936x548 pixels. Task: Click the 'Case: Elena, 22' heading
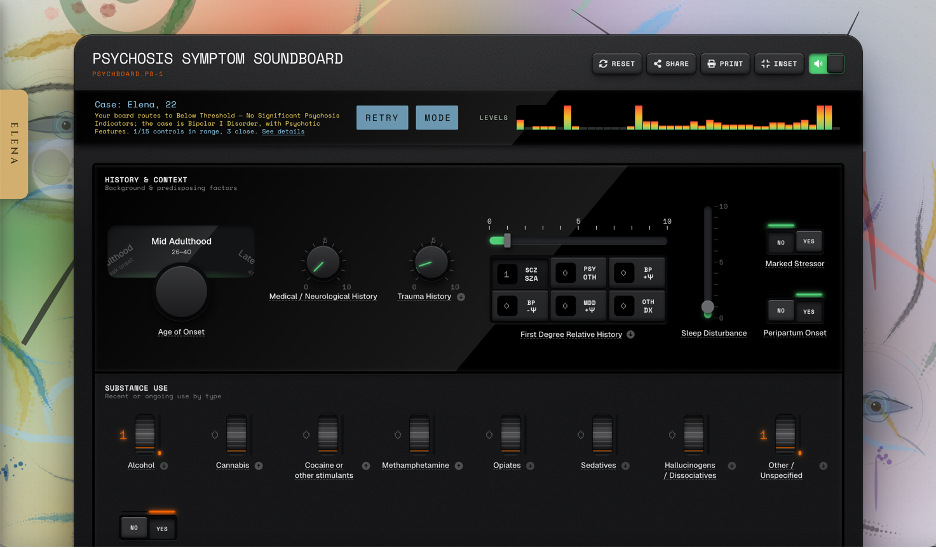click(136, 104)
